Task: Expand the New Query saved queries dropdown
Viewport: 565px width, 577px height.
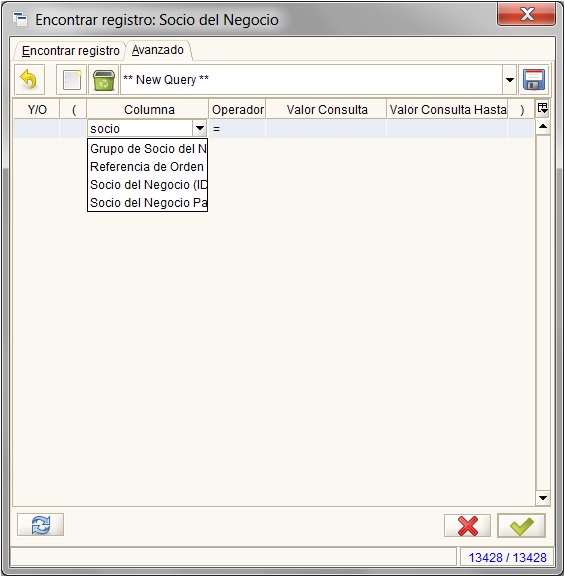Action: click(510, 79)
